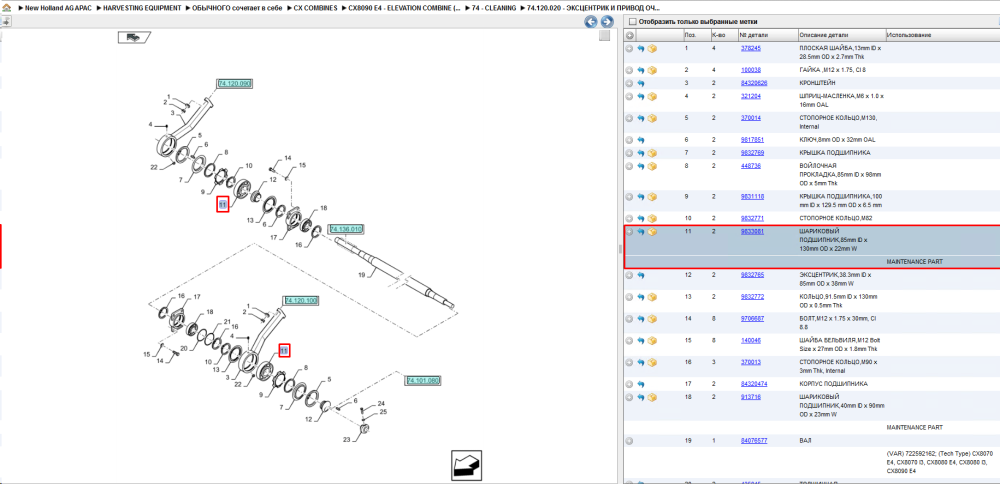Click package icon for part 9832772
Viewport: 1000px width, 484px height.
pyautogui.click(x=652, y=297)
